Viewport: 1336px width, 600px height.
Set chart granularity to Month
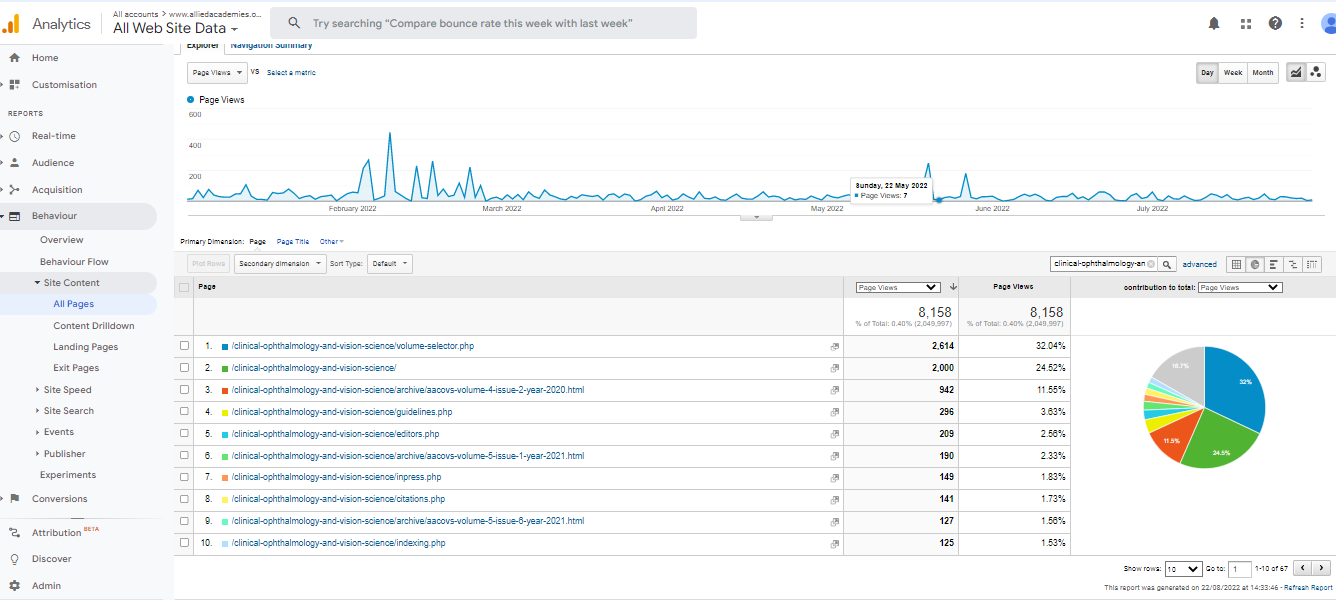coord(1263,73)
